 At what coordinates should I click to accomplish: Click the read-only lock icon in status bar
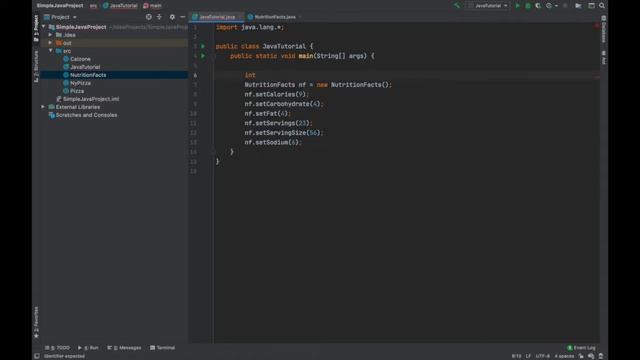coord(581,356)
